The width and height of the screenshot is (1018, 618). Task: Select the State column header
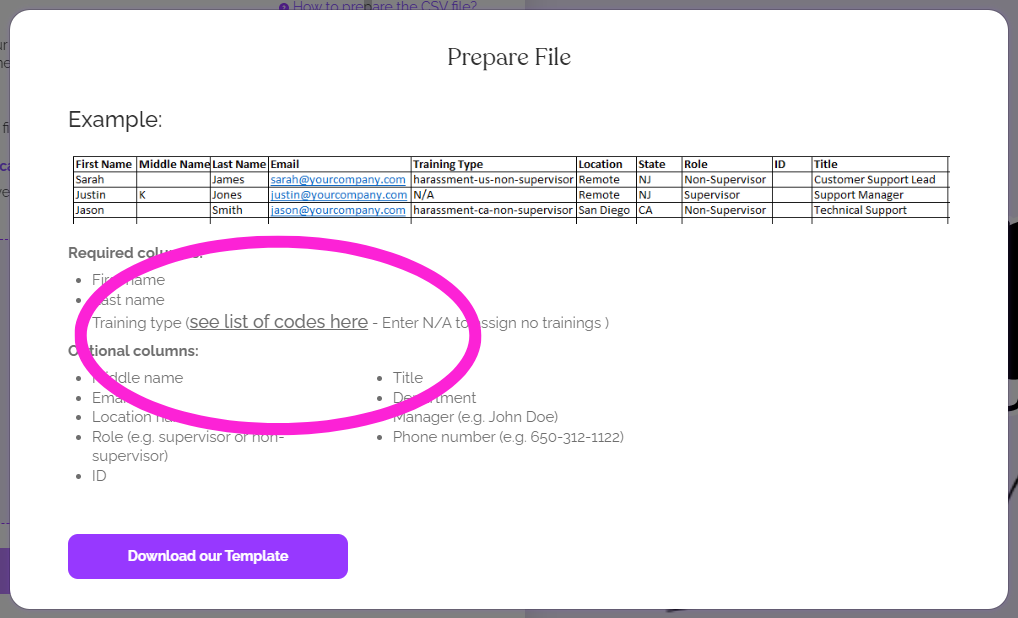coord(650,164)
